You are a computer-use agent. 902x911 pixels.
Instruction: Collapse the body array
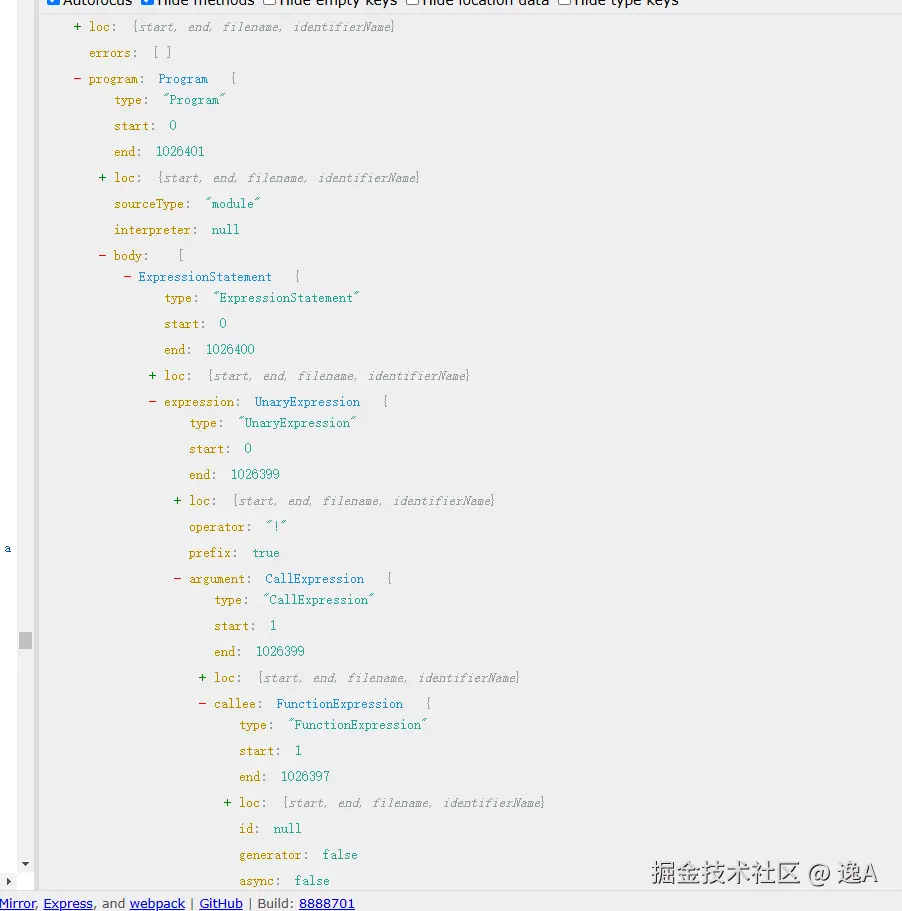tap(102, 255)
